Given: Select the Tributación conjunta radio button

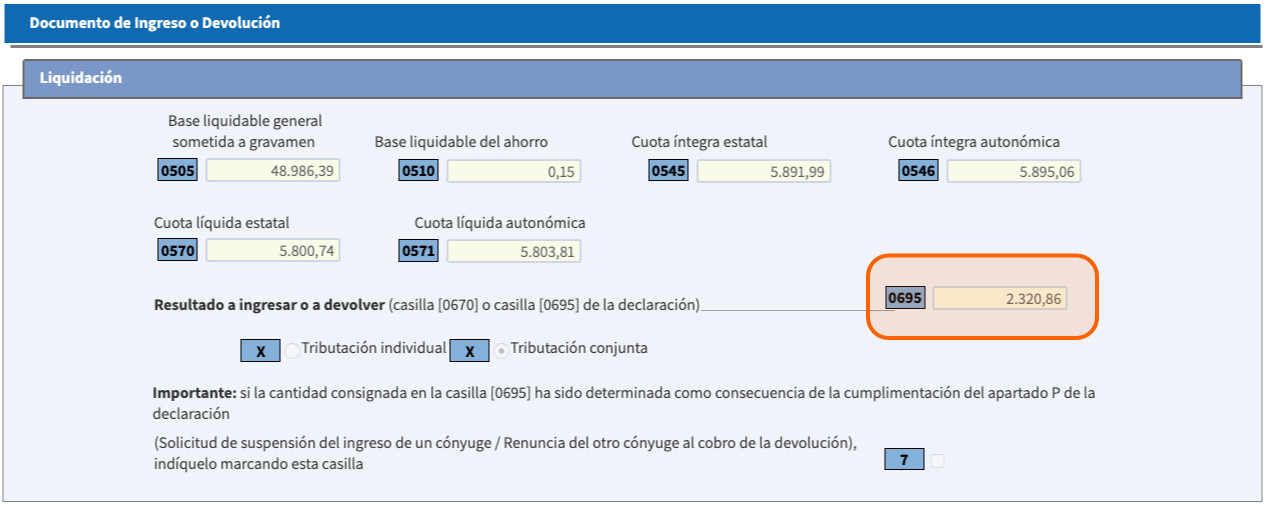Looking at the screenshot, I should [501, 351].
